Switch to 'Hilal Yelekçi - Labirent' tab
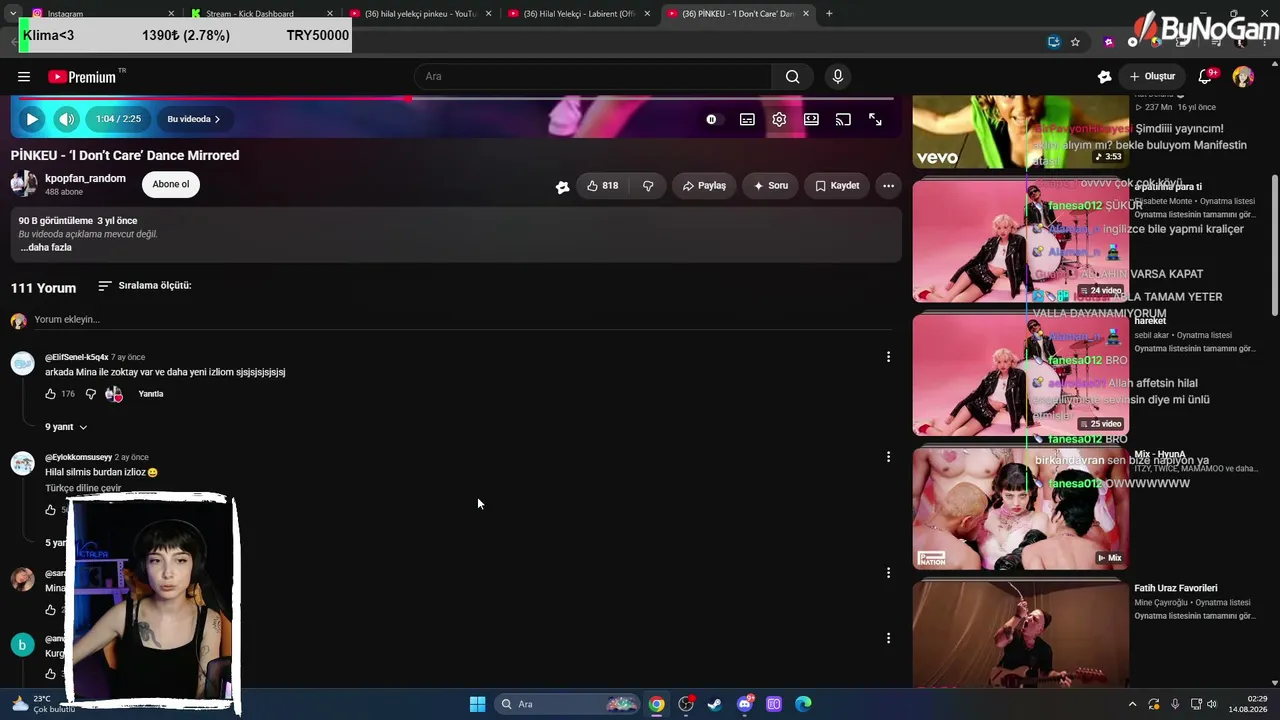Screen dimensions: 1280x720 tap(580, 14)
